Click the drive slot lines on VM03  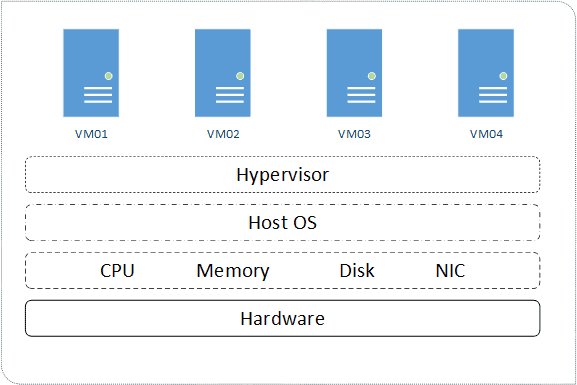(361, 95)
